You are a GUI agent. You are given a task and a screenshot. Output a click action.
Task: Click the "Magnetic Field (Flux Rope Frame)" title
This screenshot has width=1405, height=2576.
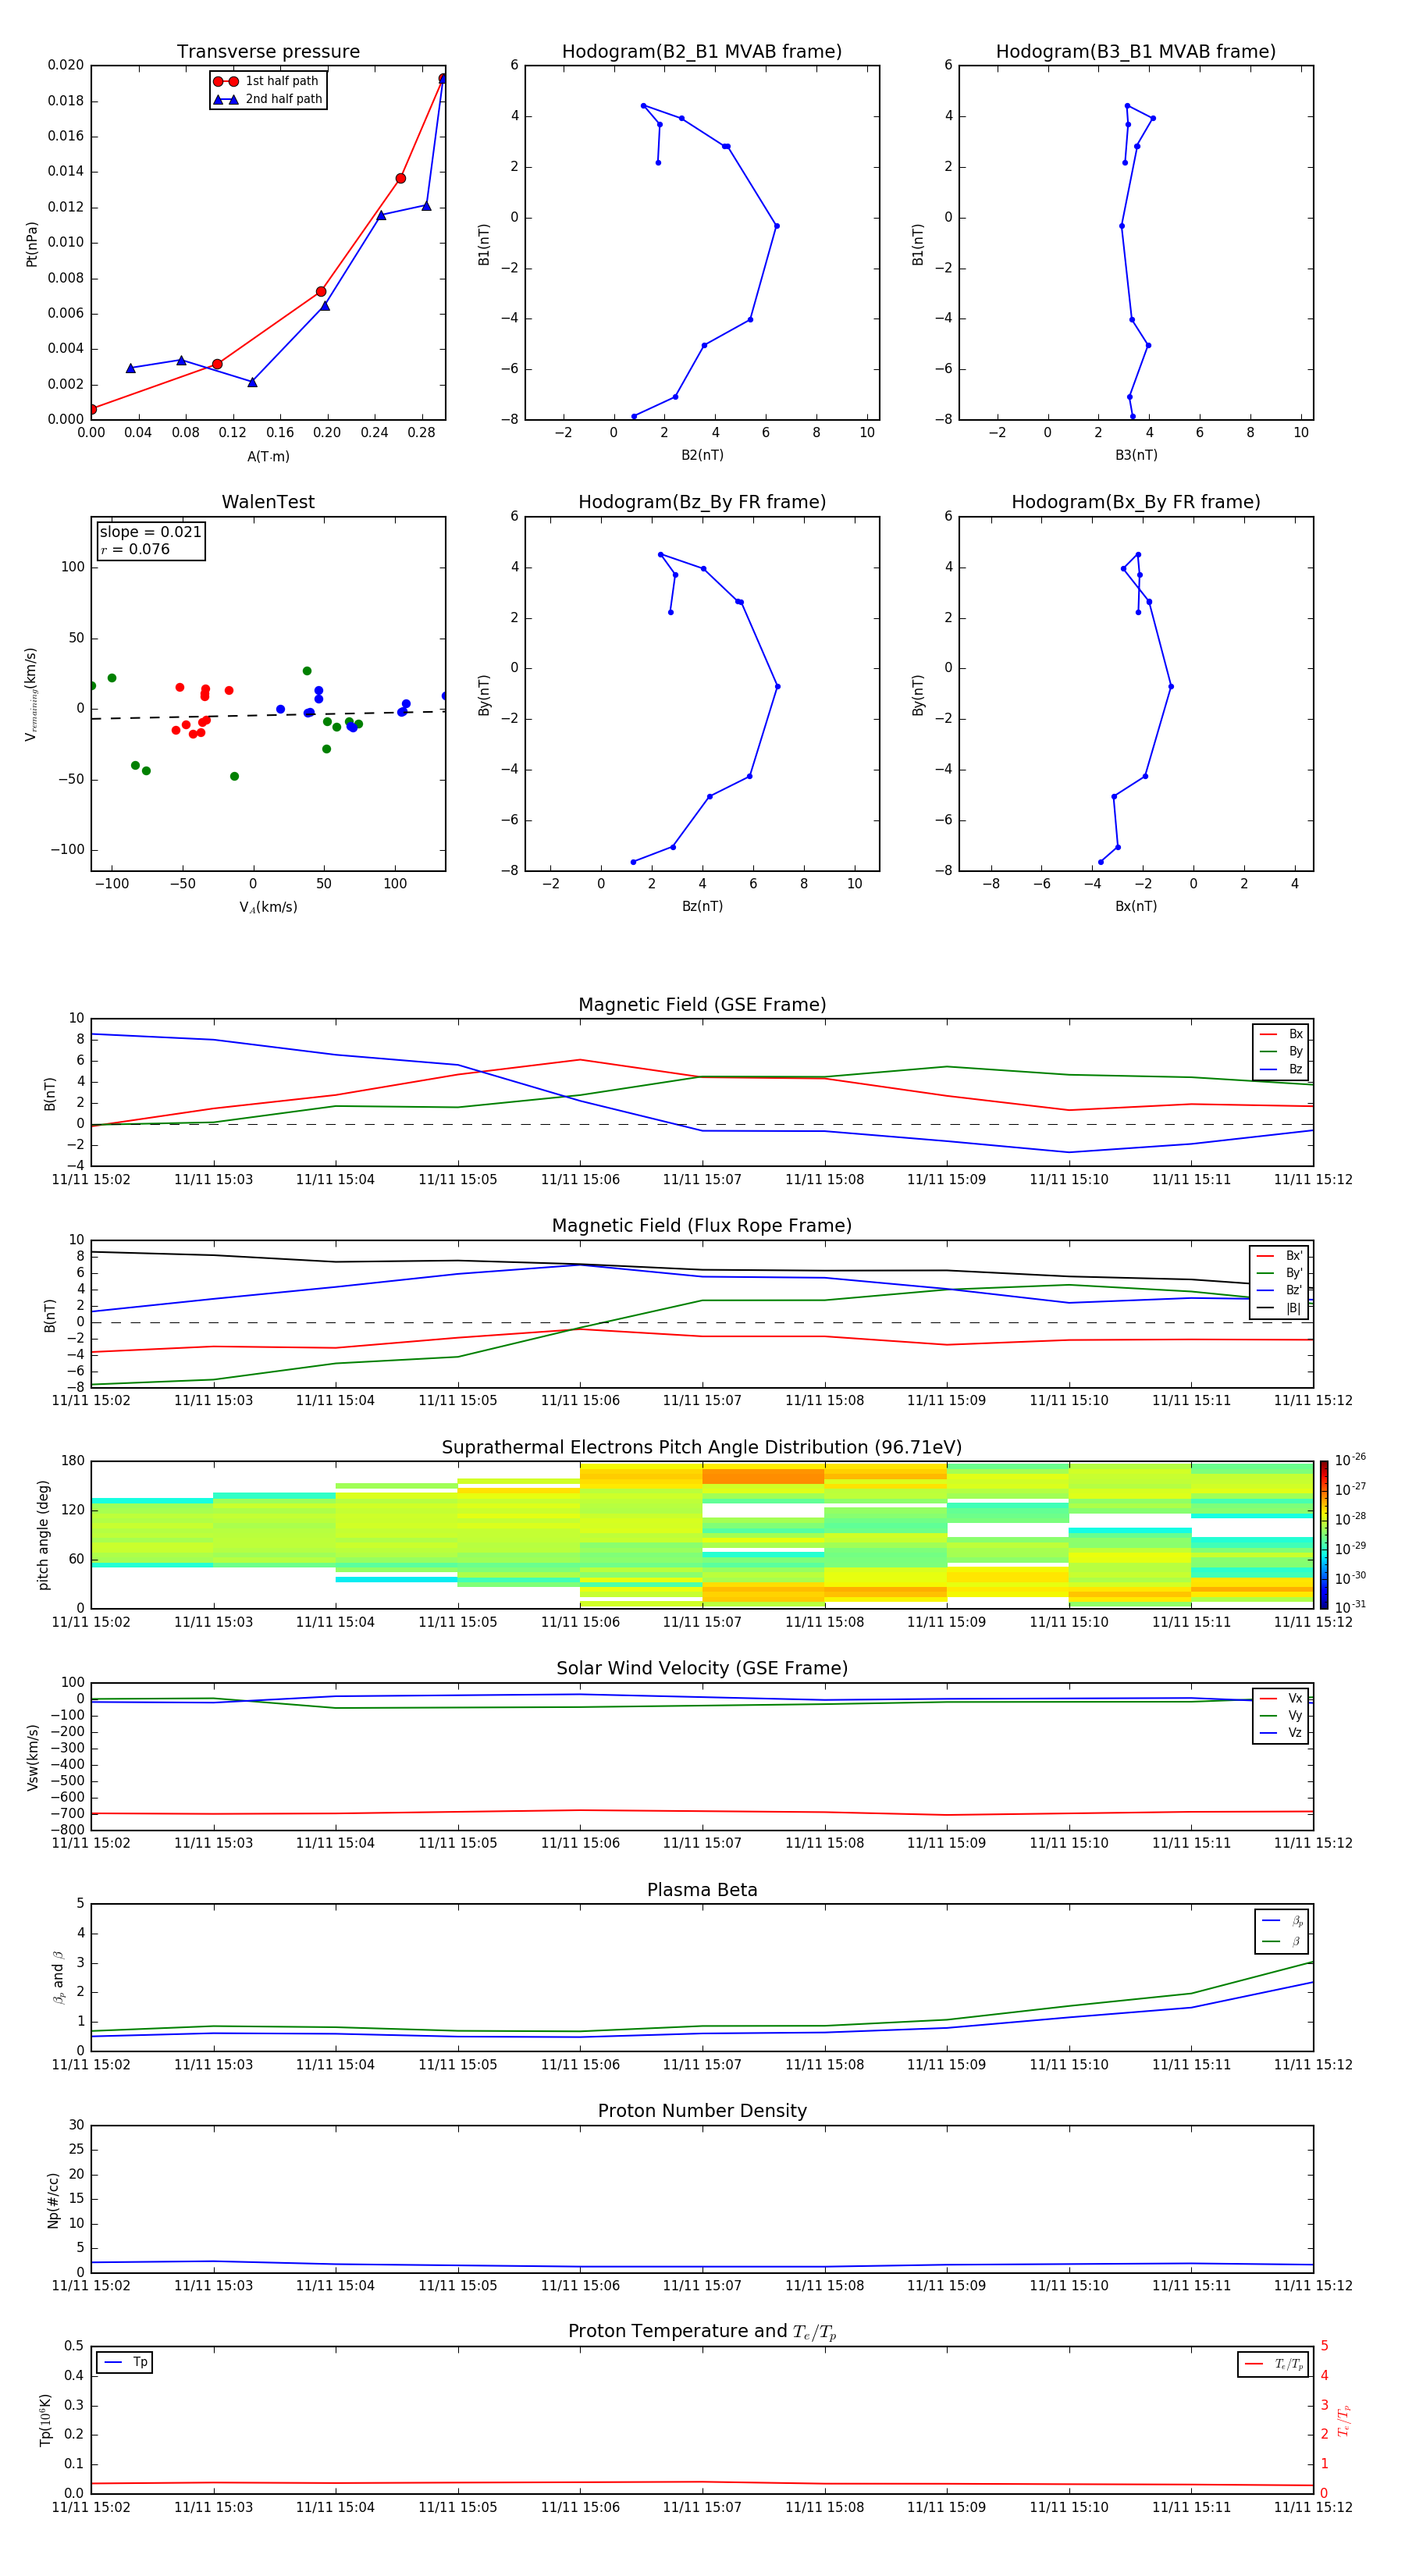coord(702,1226)
